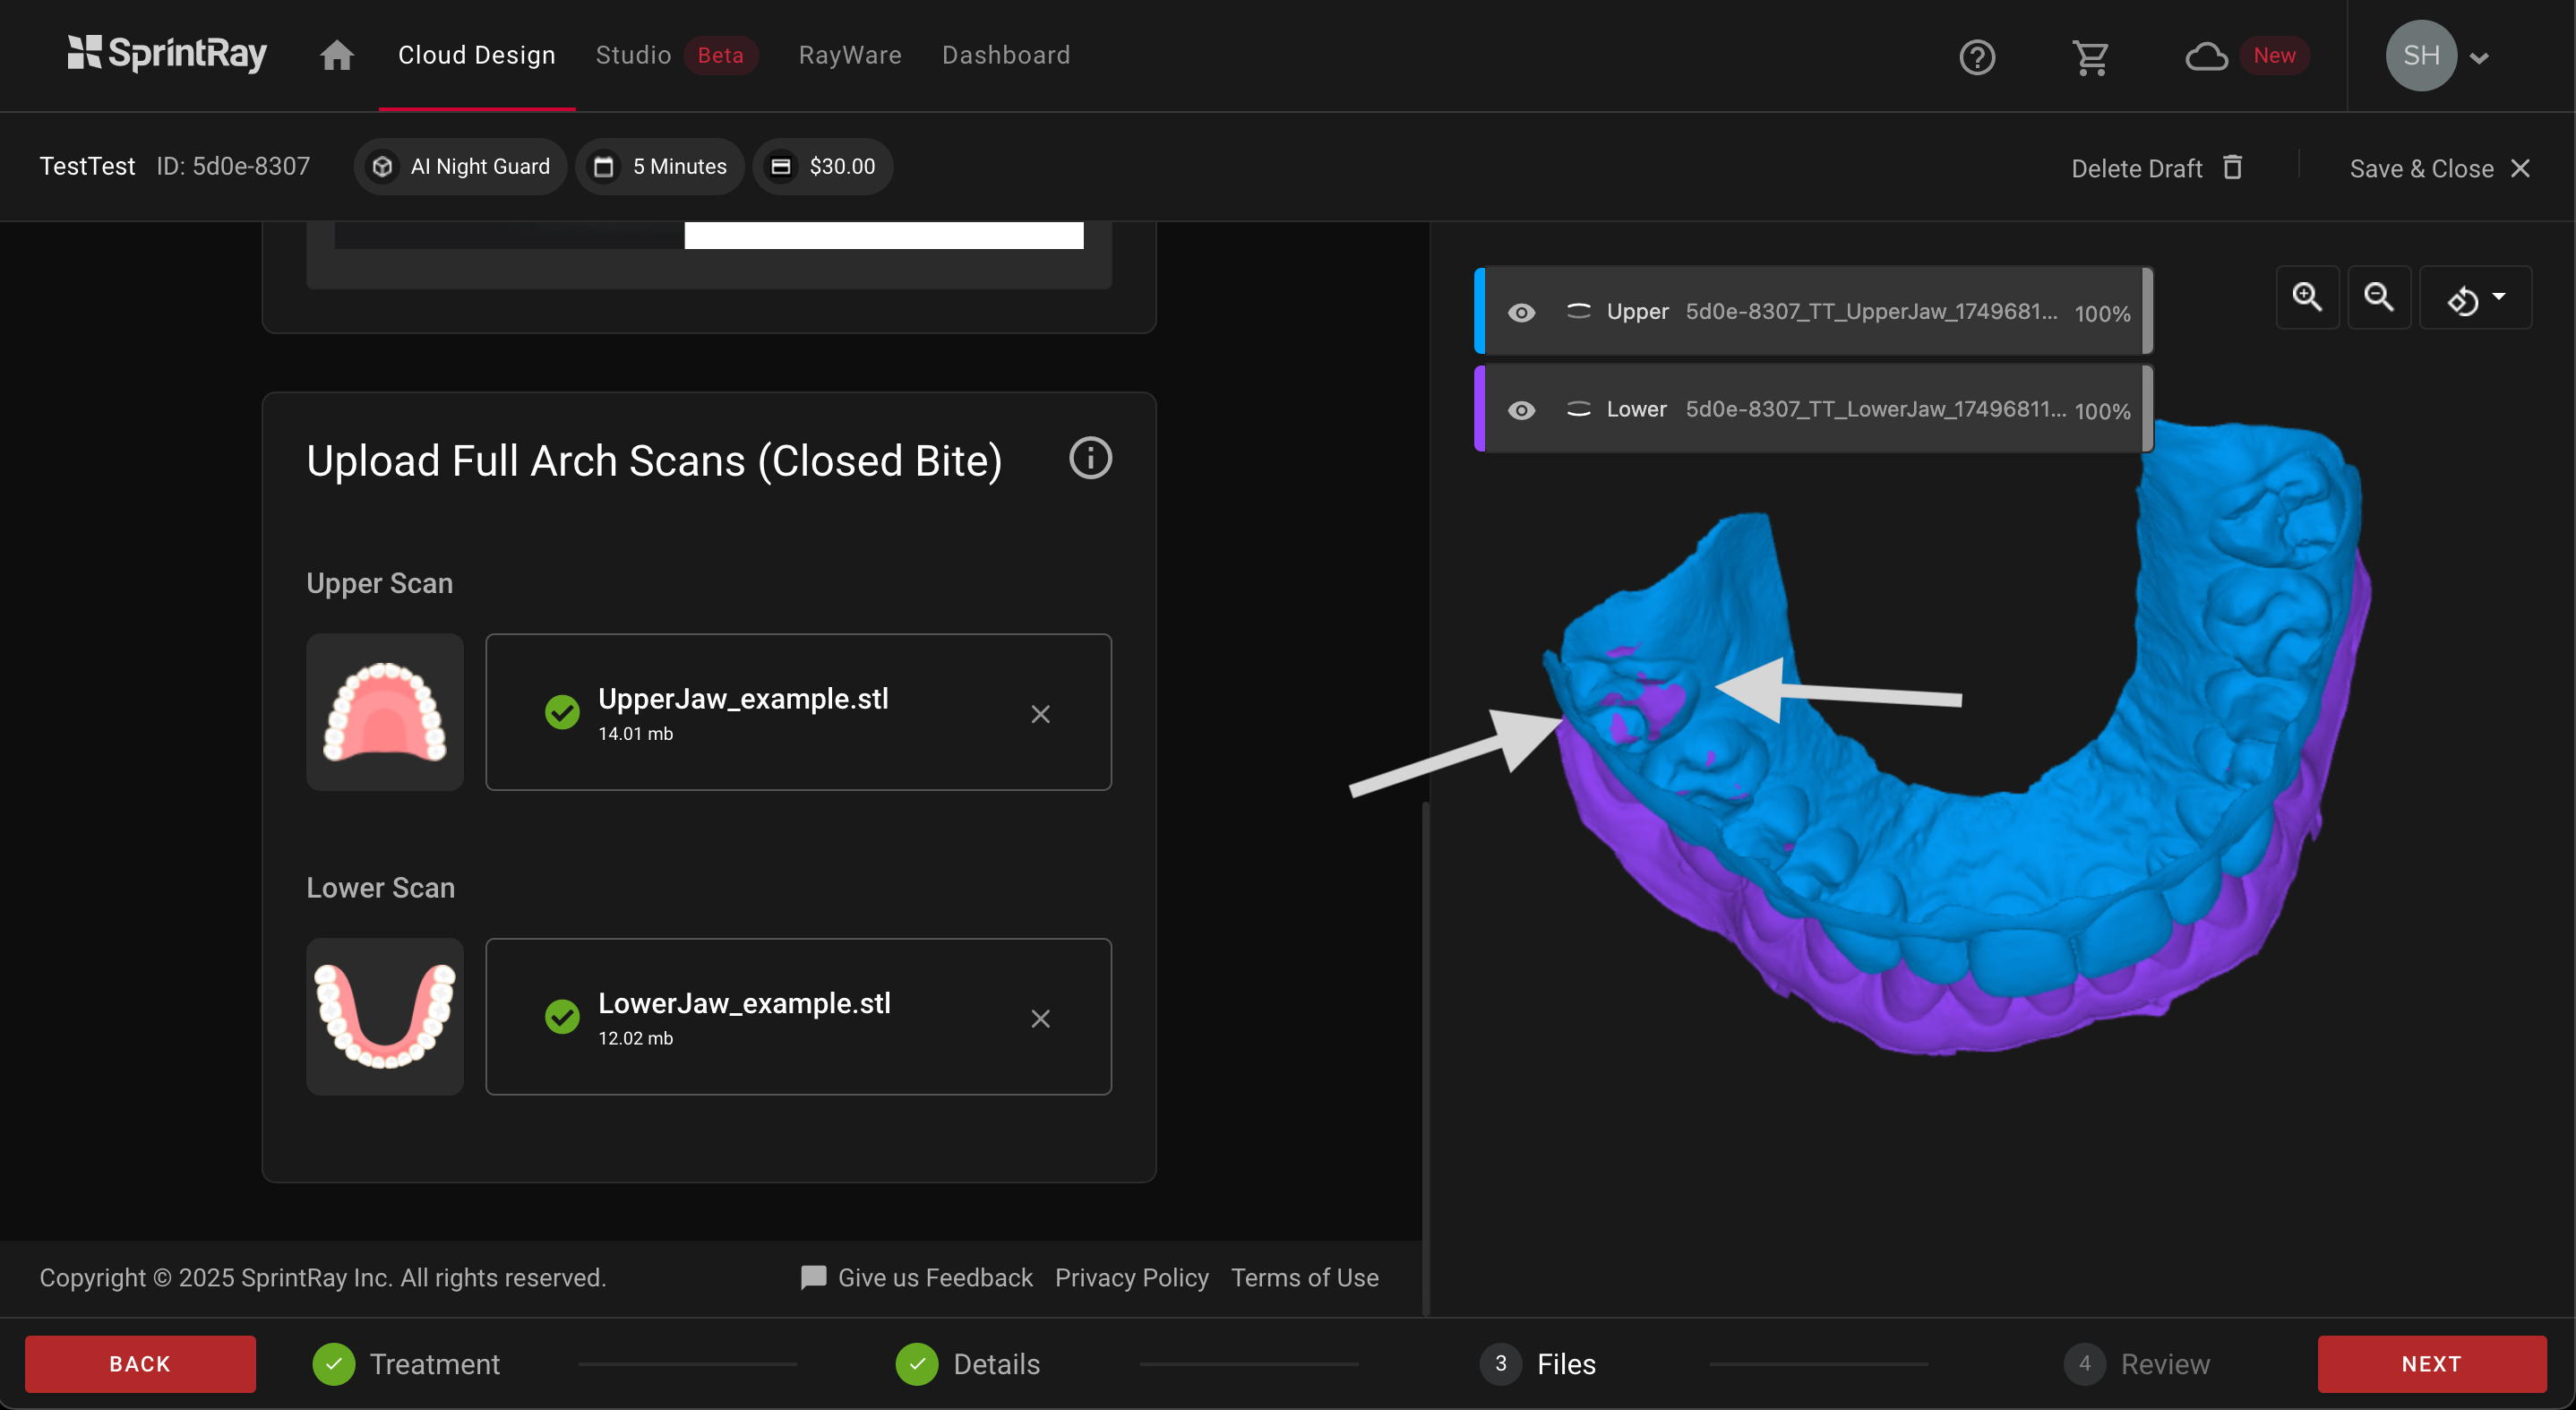Remove UpperJaw_example.stl file
Image resolution: width=2576 pixels, height=1410 pixels.
click(x=1040, y=713)
